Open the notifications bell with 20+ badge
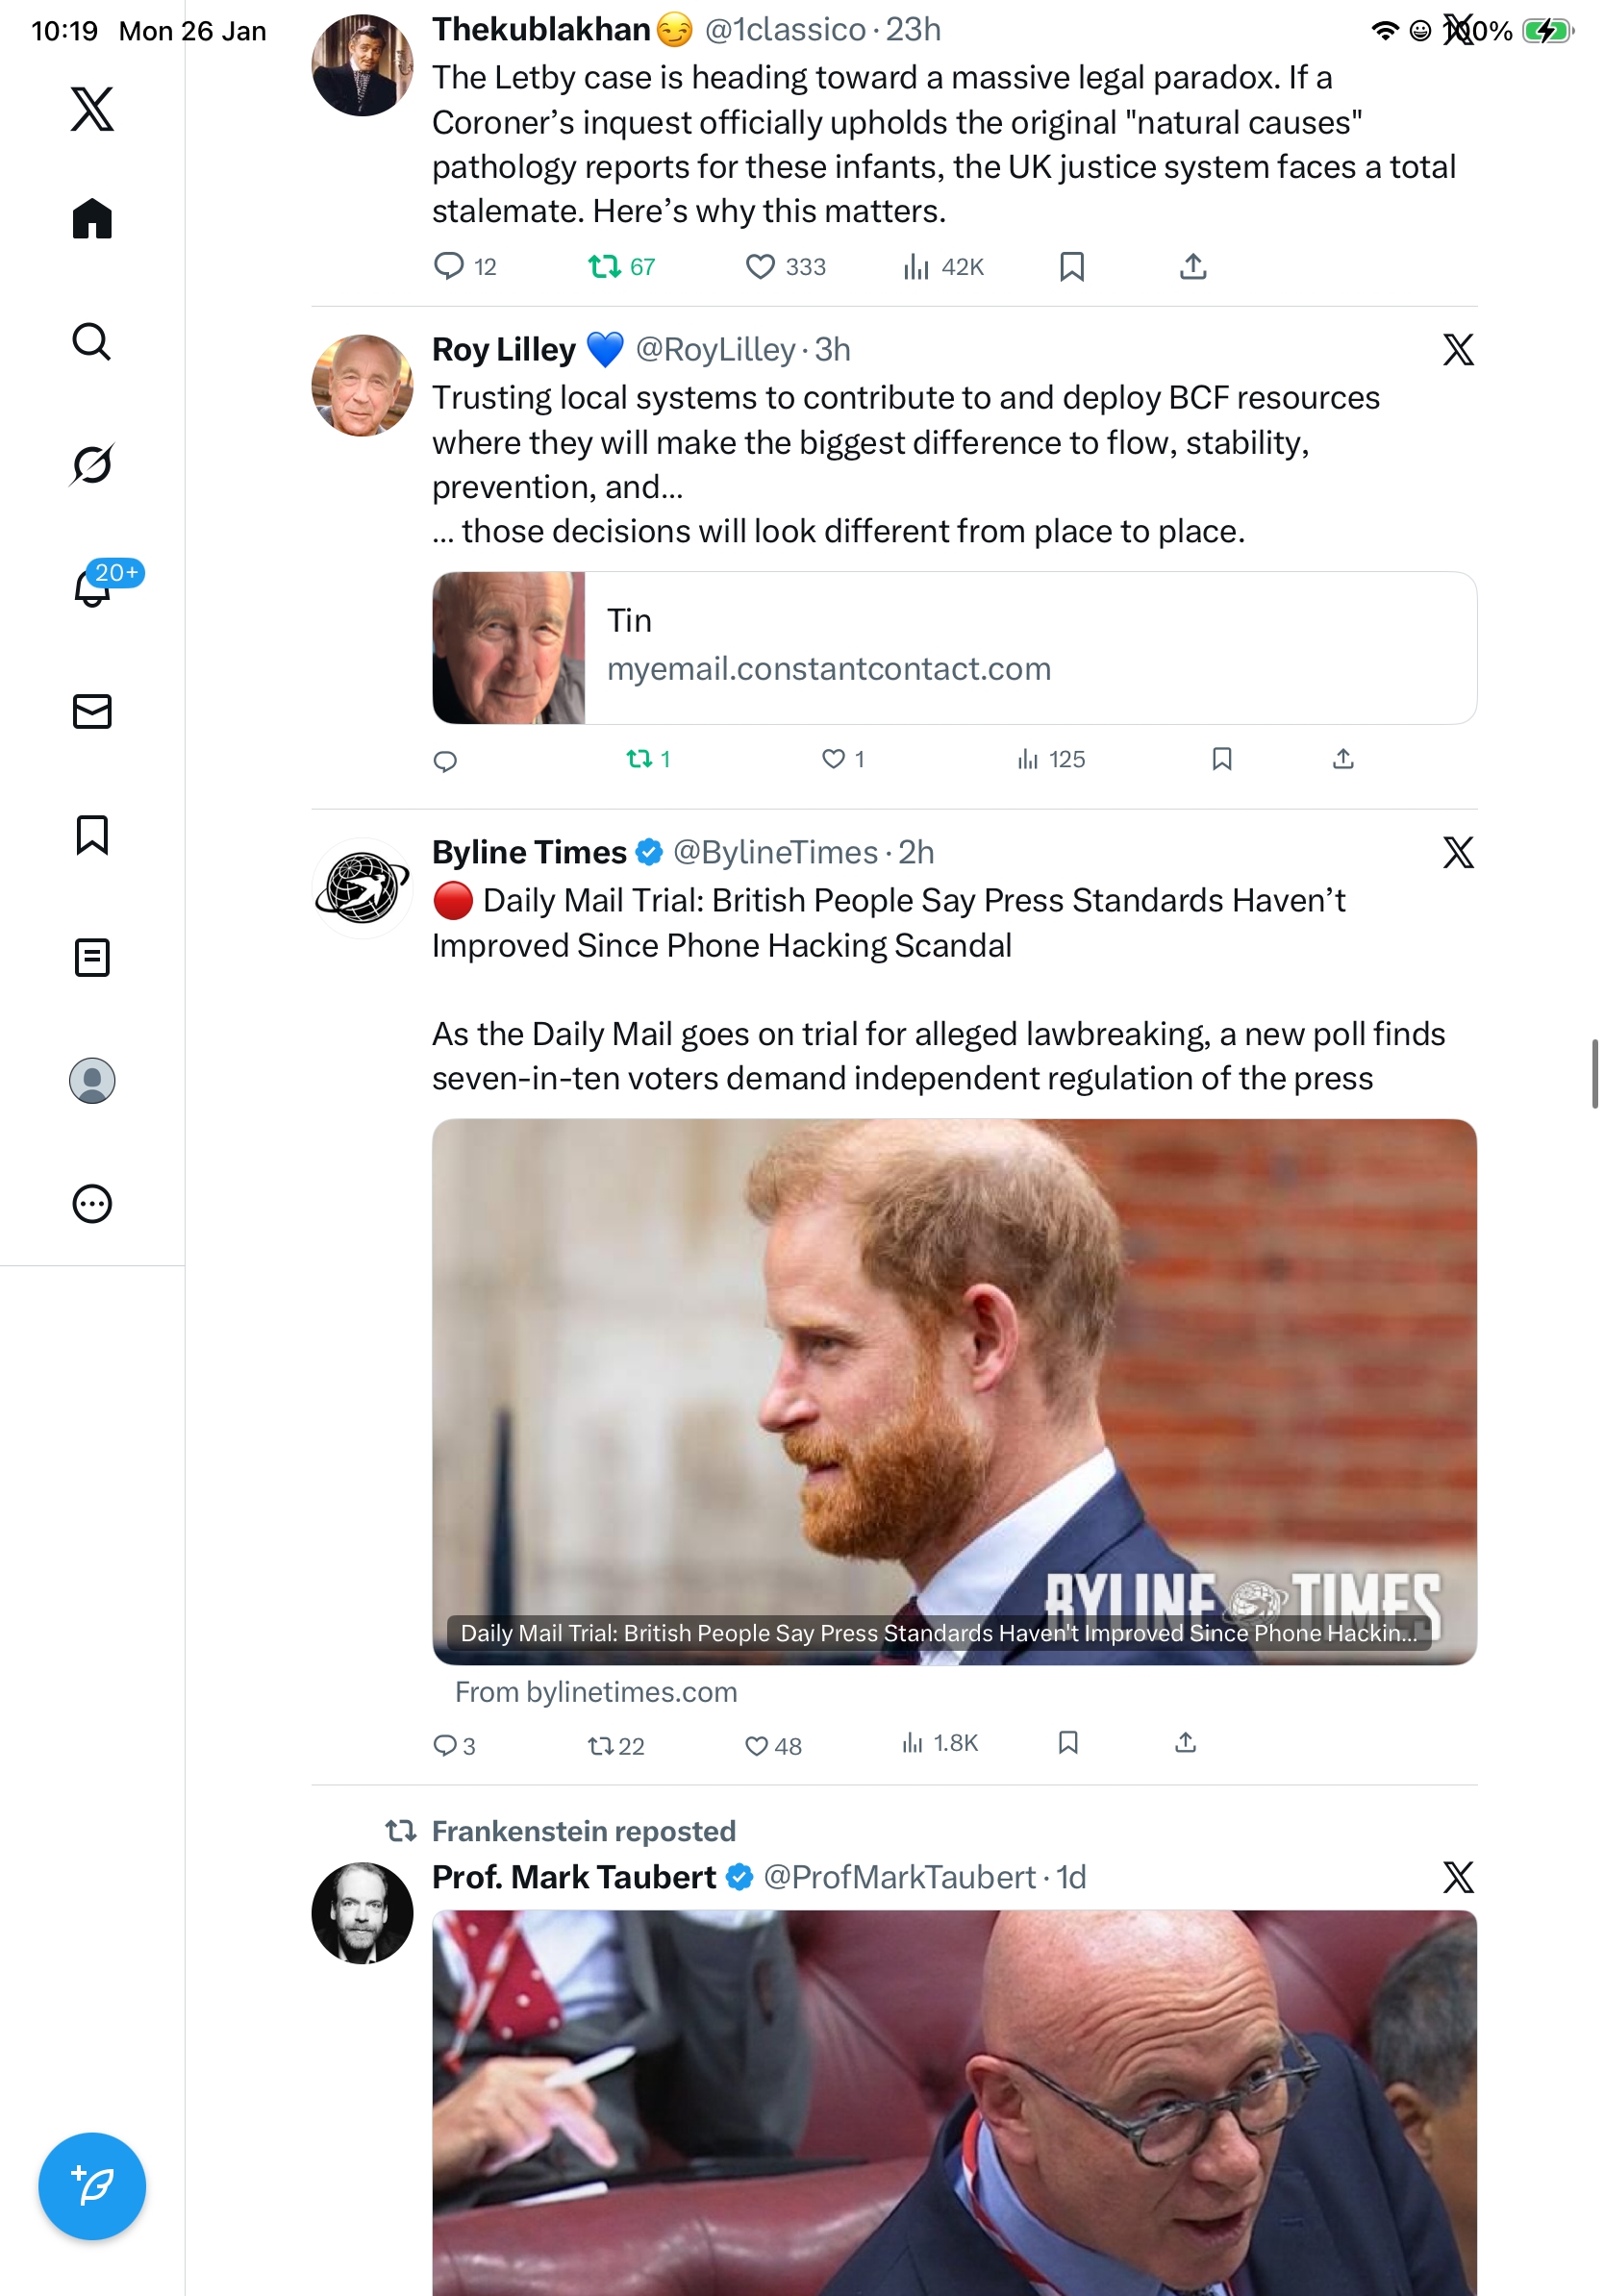Image resolution: width=1604 pixels, height=2296 pixels. coord(92,587)
